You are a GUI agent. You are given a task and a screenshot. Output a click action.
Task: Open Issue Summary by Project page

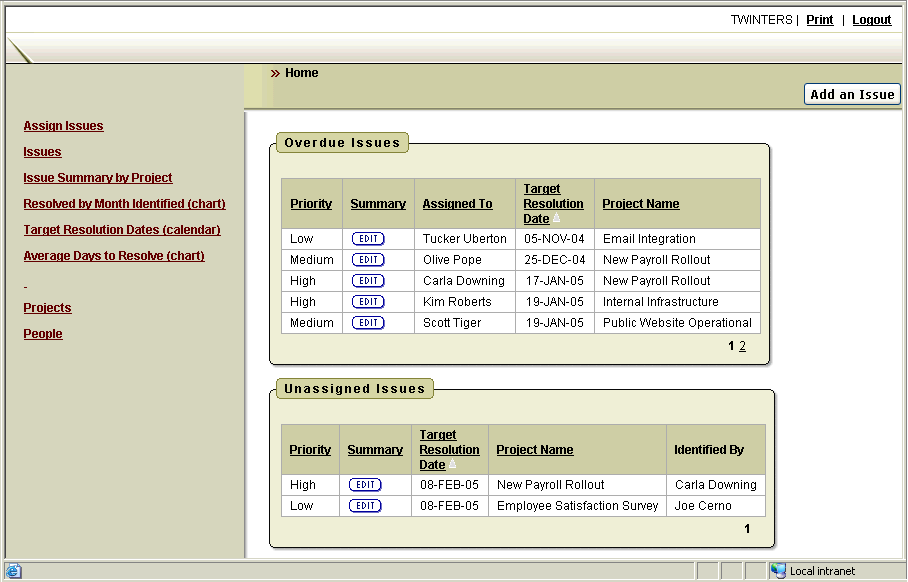click(98, 178)
